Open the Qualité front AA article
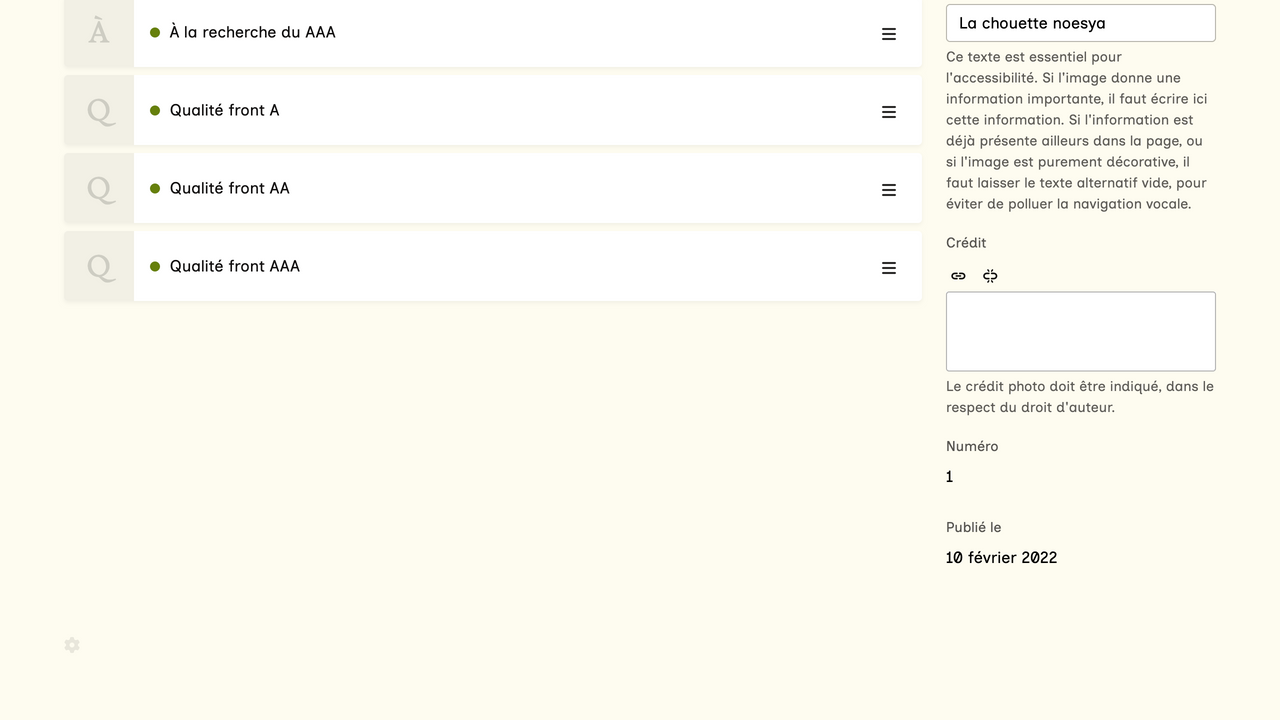The height and width of the screenshot is (720, 1280). tap(229, 188)
